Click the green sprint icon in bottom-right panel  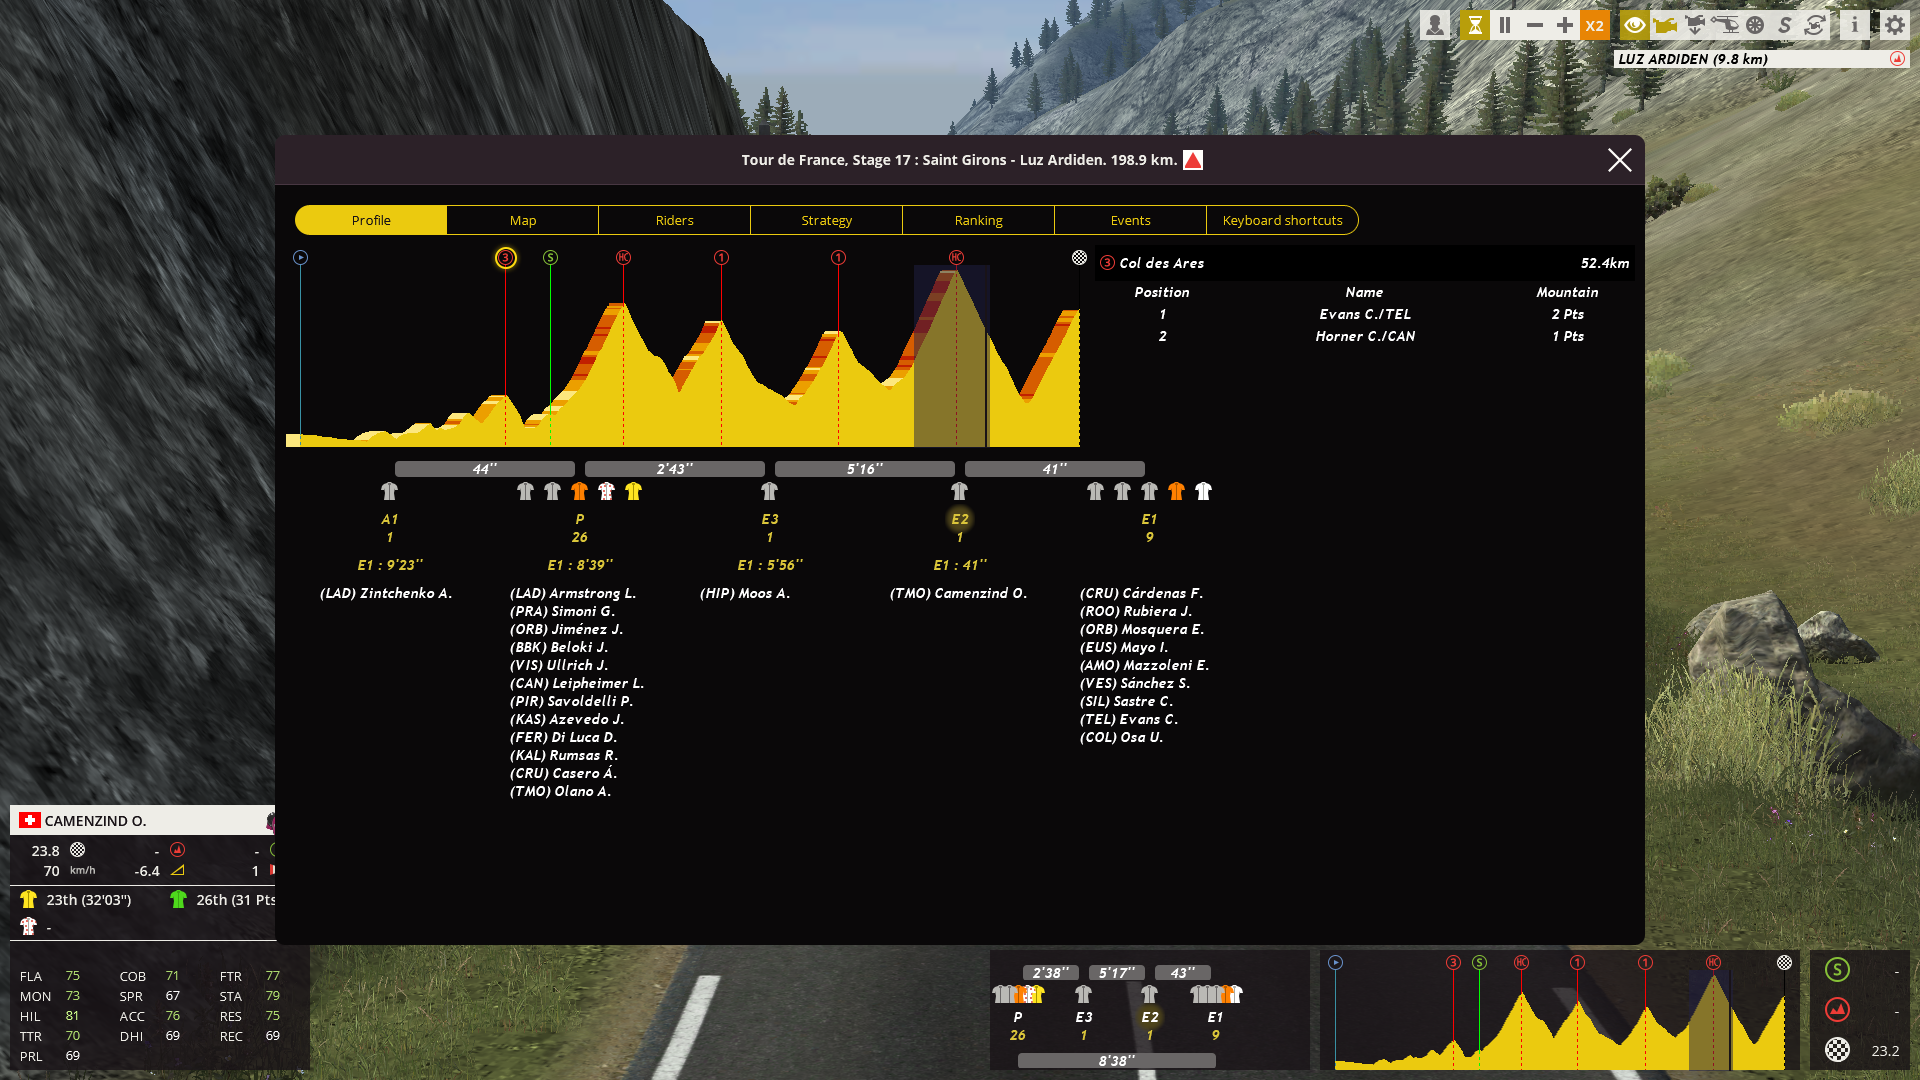pos(1837,969)
